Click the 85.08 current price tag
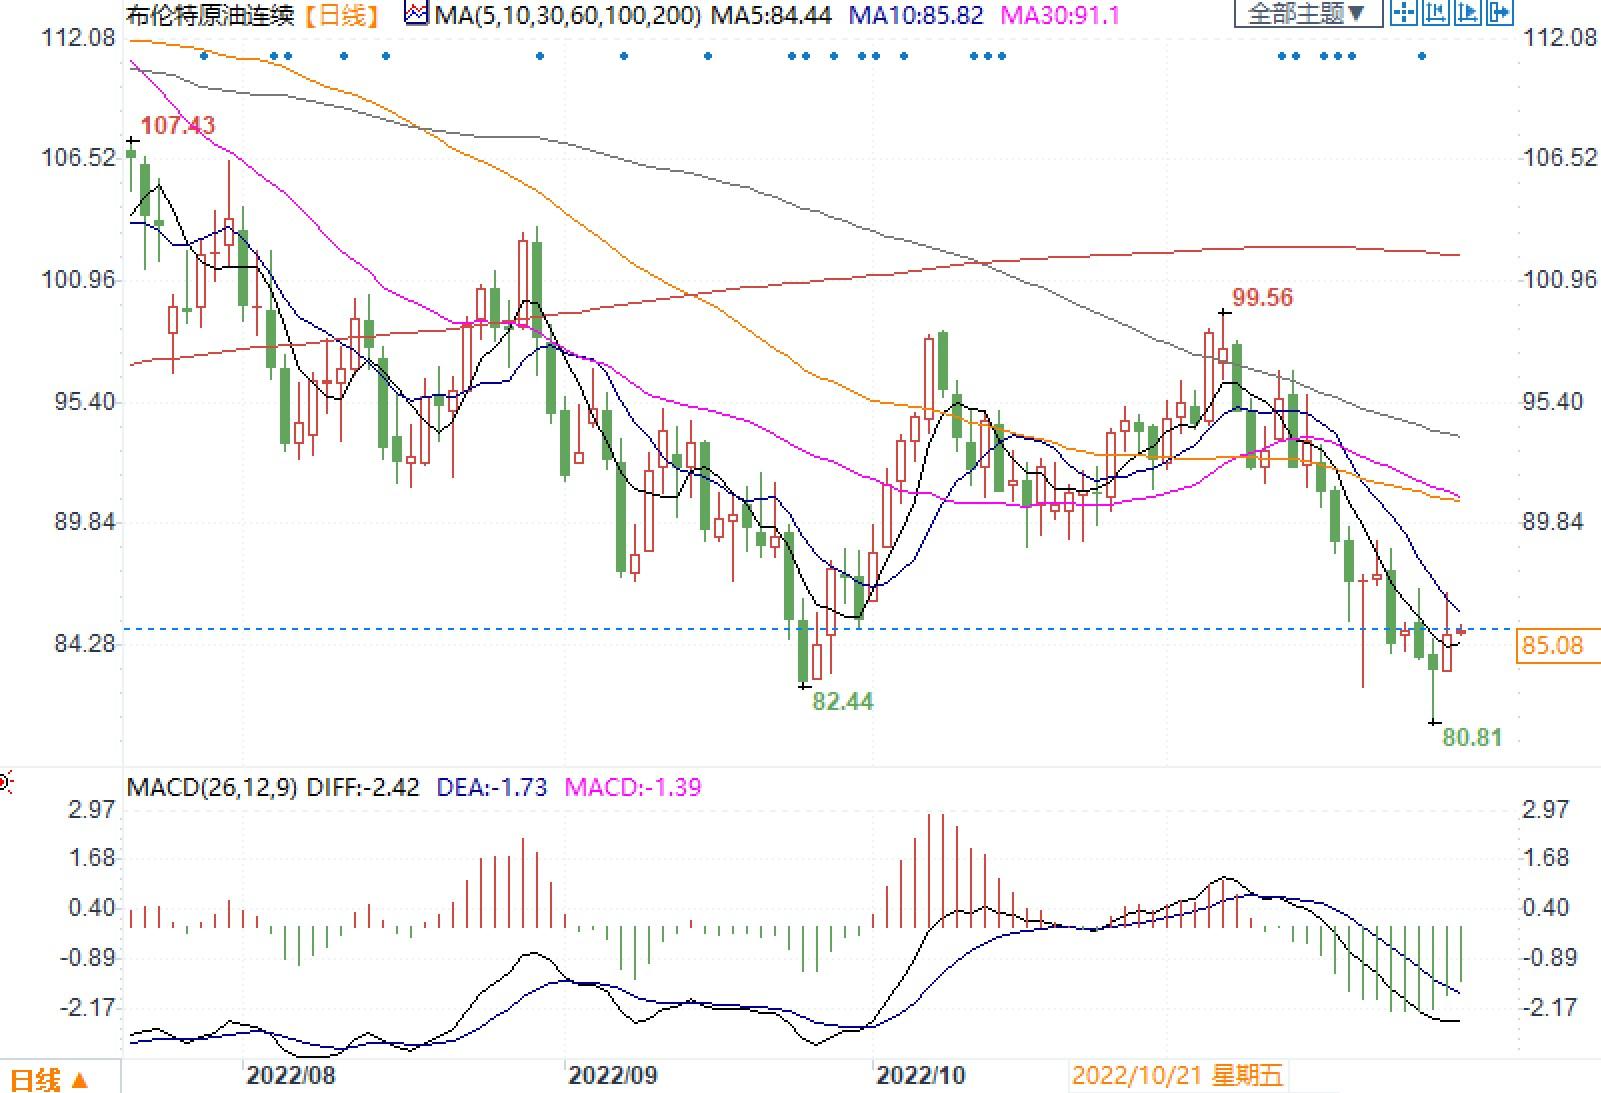 [x=1553, y=646]
